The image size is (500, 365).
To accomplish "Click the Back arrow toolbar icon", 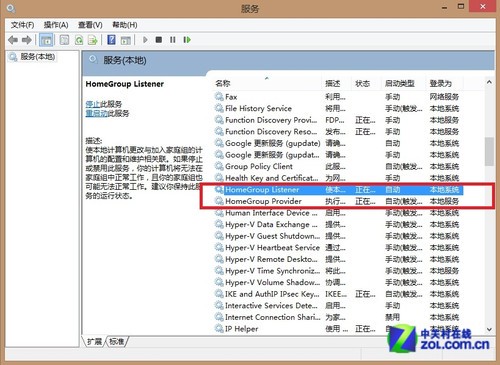I will [13, 40].
